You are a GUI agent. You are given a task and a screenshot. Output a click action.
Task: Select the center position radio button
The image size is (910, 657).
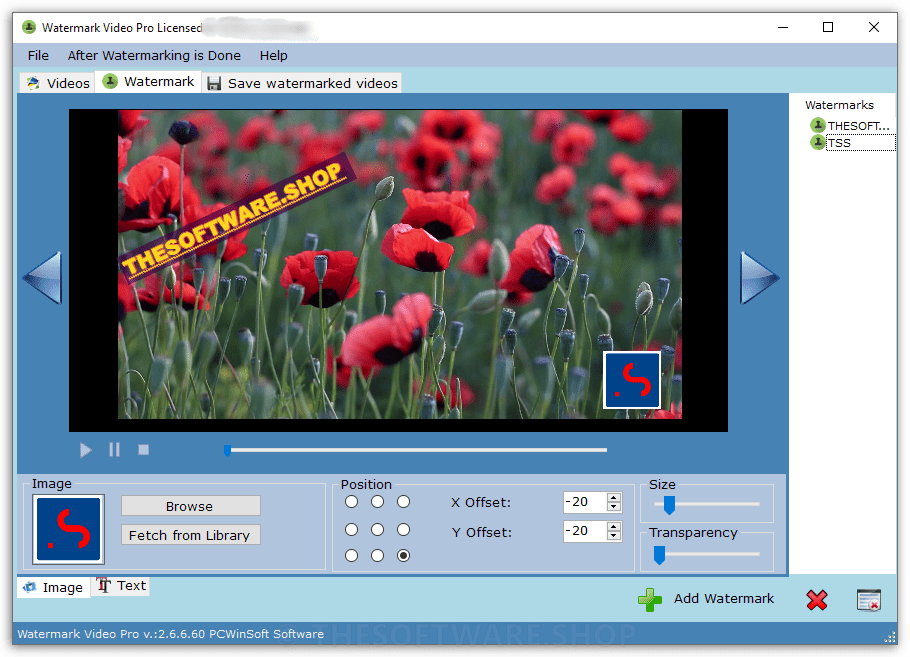[377, 529]
